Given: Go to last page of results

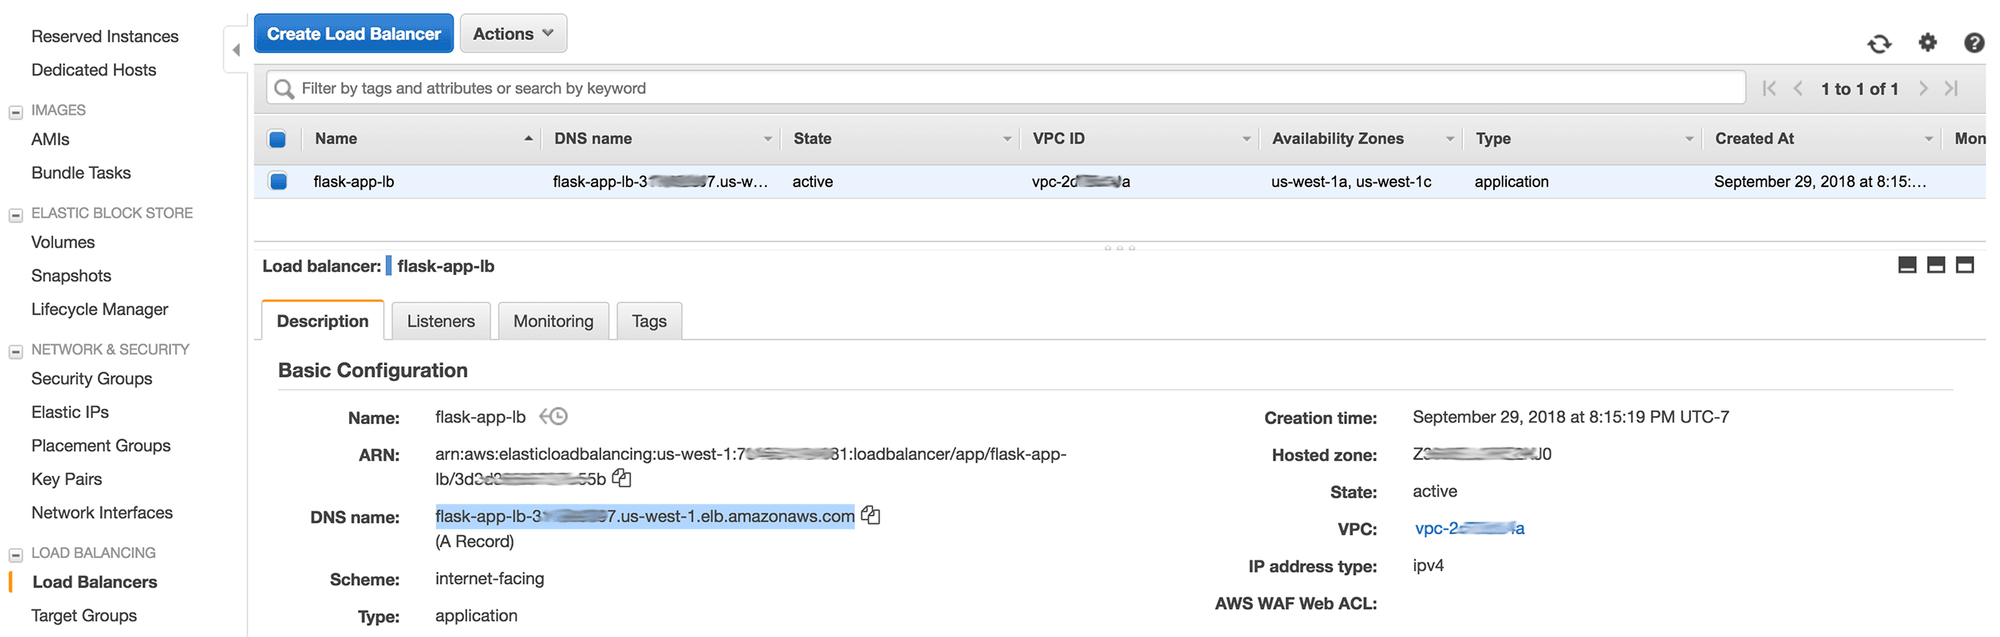Looking at the screenshot, I should (x=1951, y=88).
